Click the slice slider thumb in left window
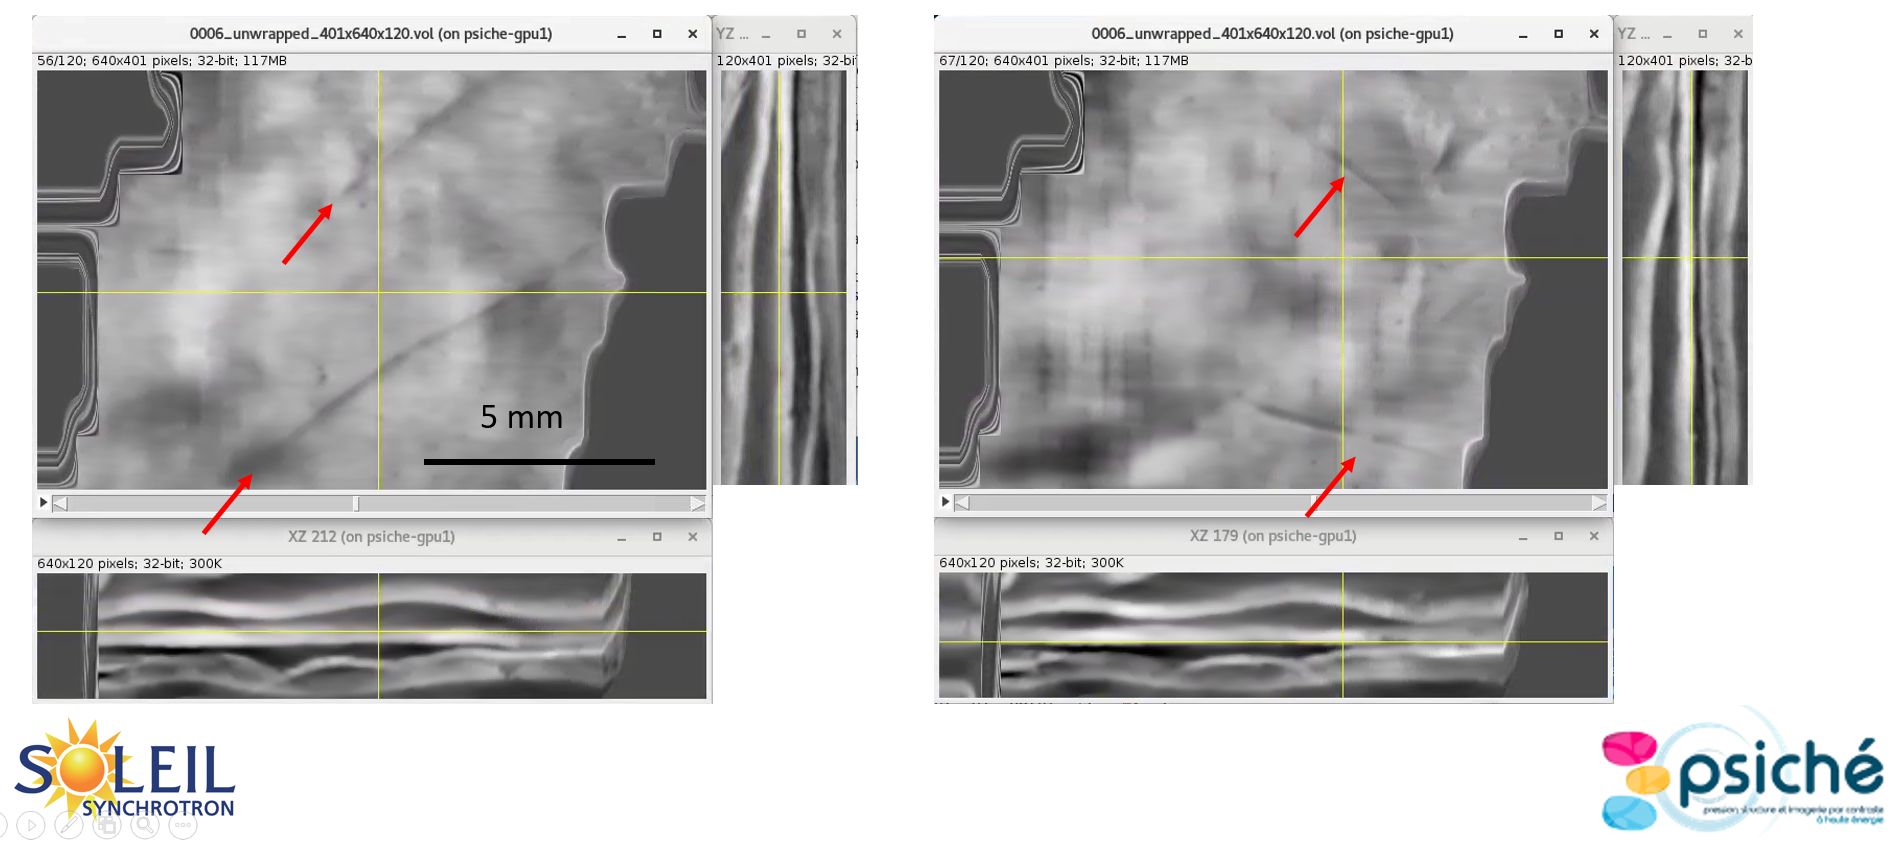This screenshot has height=843, width=1893. (356, 503)
